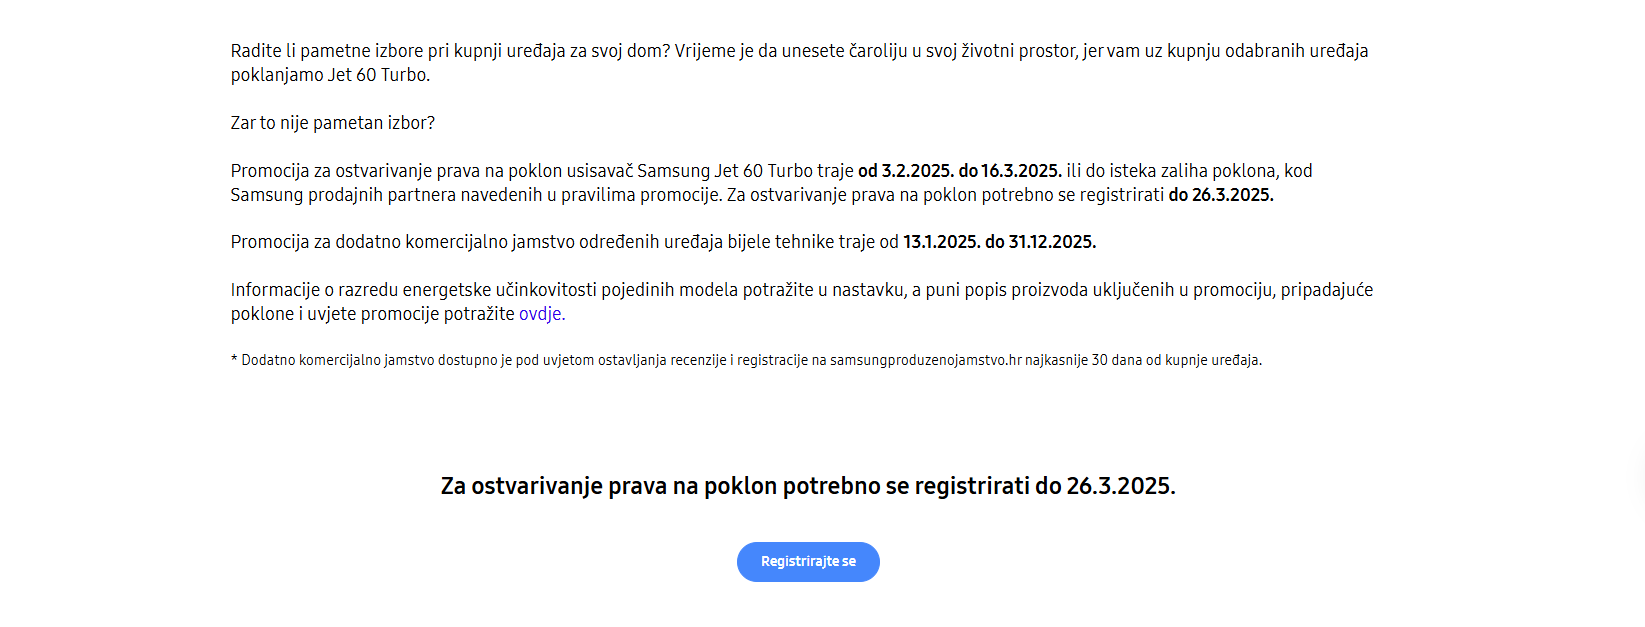Click the Jet 60 Turbo gift registration button
Screen dimensions: 1645x627
click(x=808, y=561)
